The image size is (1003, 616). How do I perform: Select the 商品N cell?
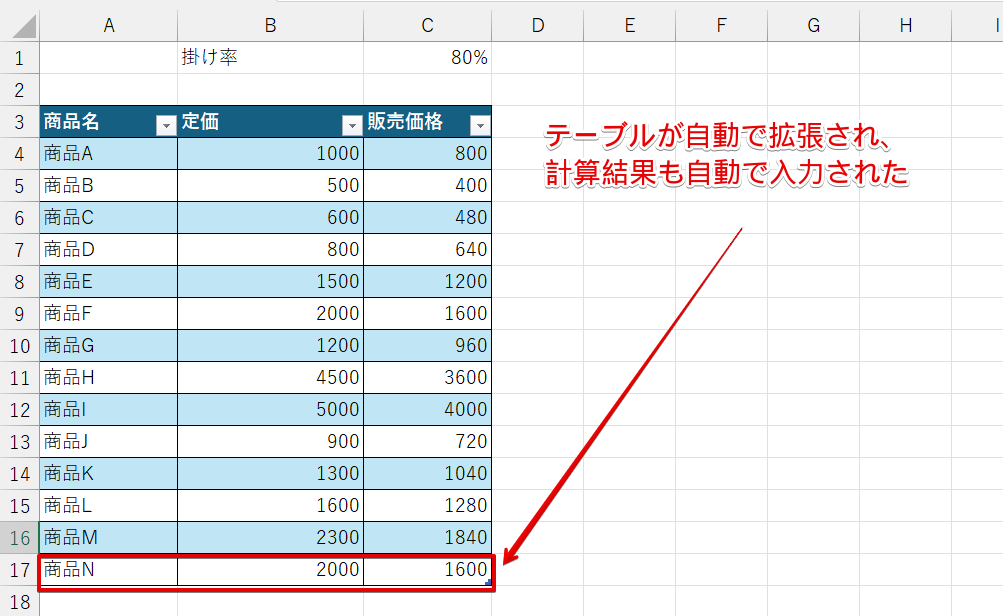109,569
